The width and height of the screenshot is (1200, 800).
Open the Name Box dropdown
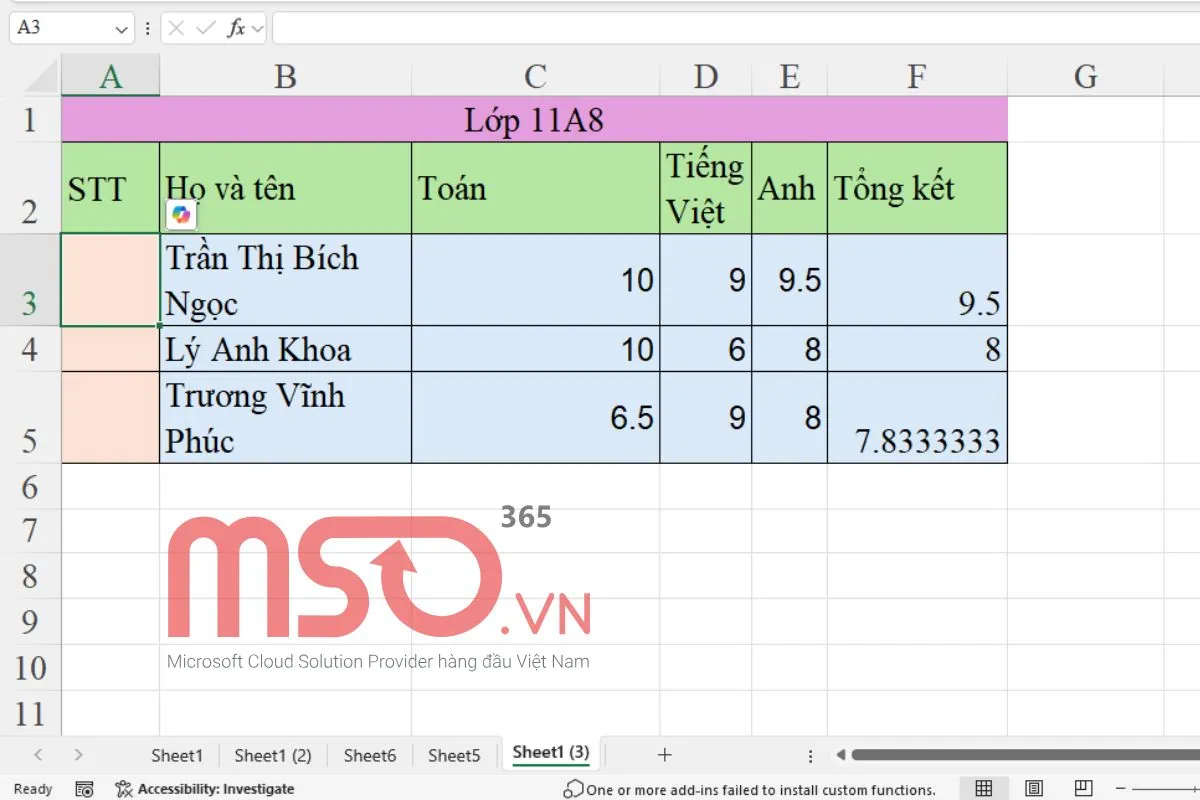pos(121,28)
